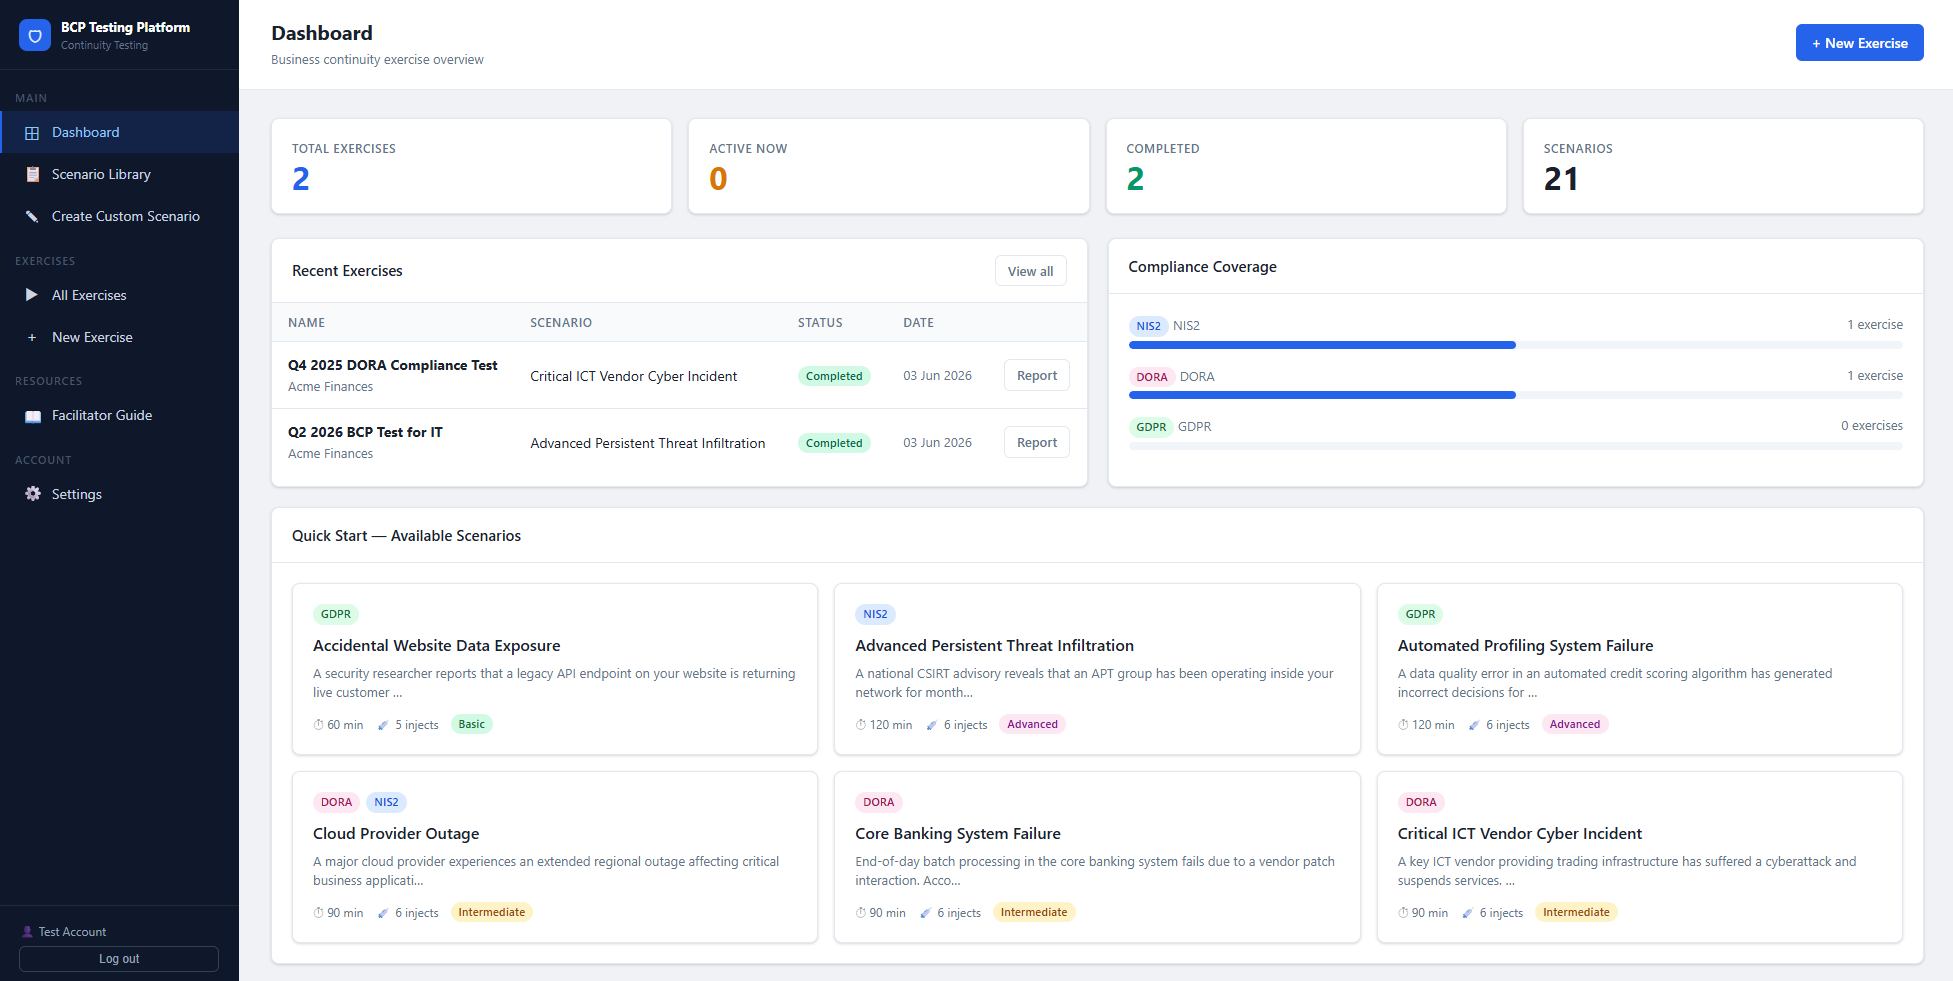Click Completed status badge in Q4 2025 row
This screenshot has width=1953, height=981.
[x=834, y=376]
